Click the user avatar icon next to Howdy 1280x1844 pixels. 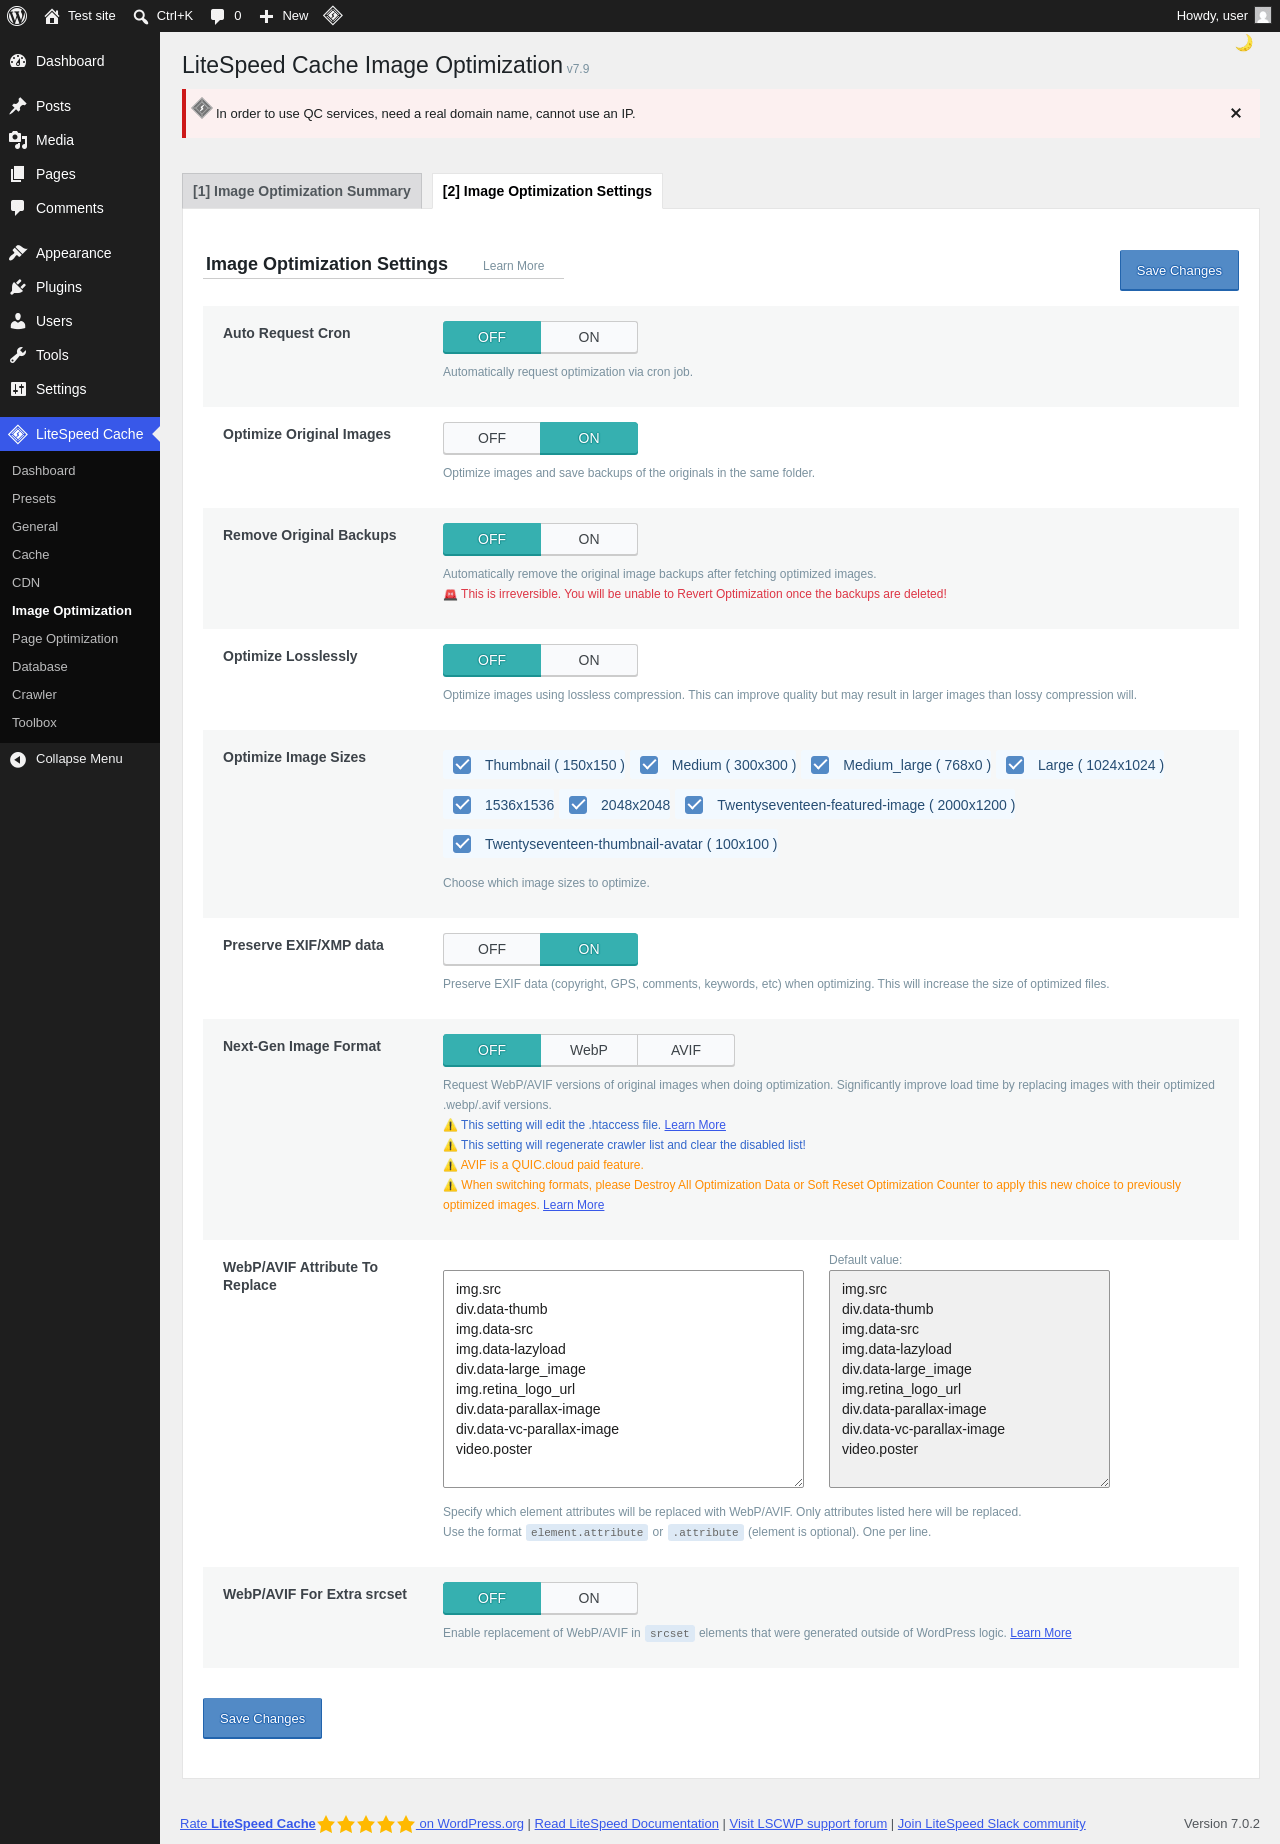click(x=1263, y=16)
